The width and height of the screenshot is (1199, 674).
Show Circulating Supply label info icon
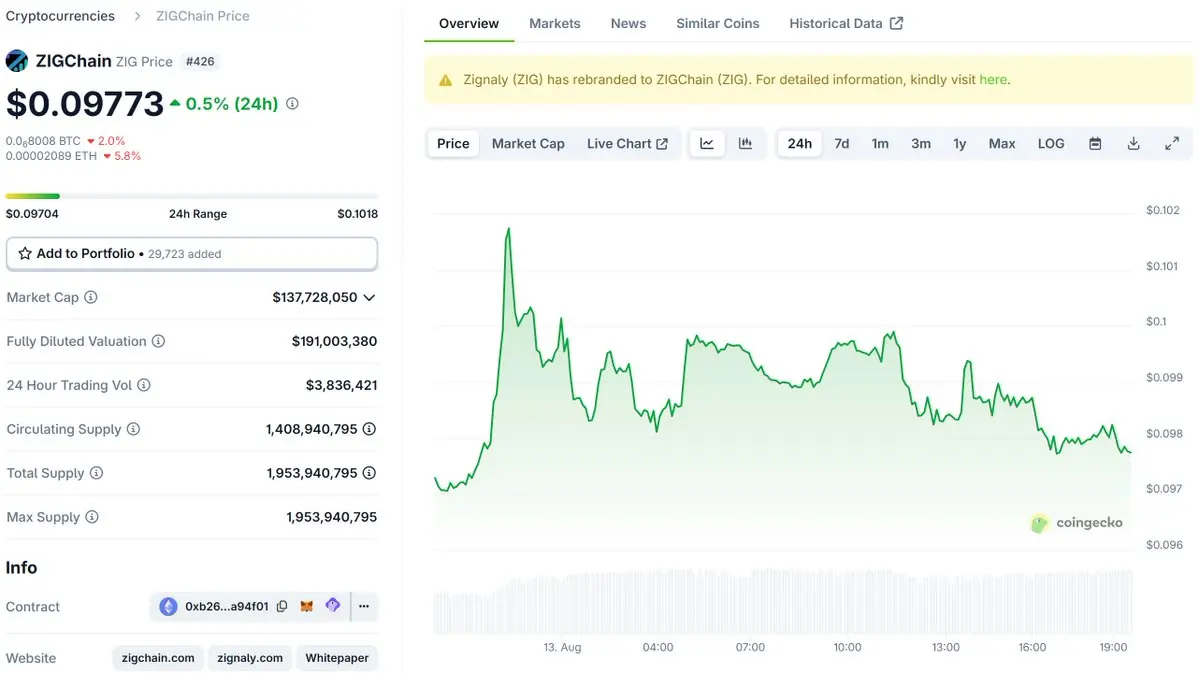click(x=133, y=429)
